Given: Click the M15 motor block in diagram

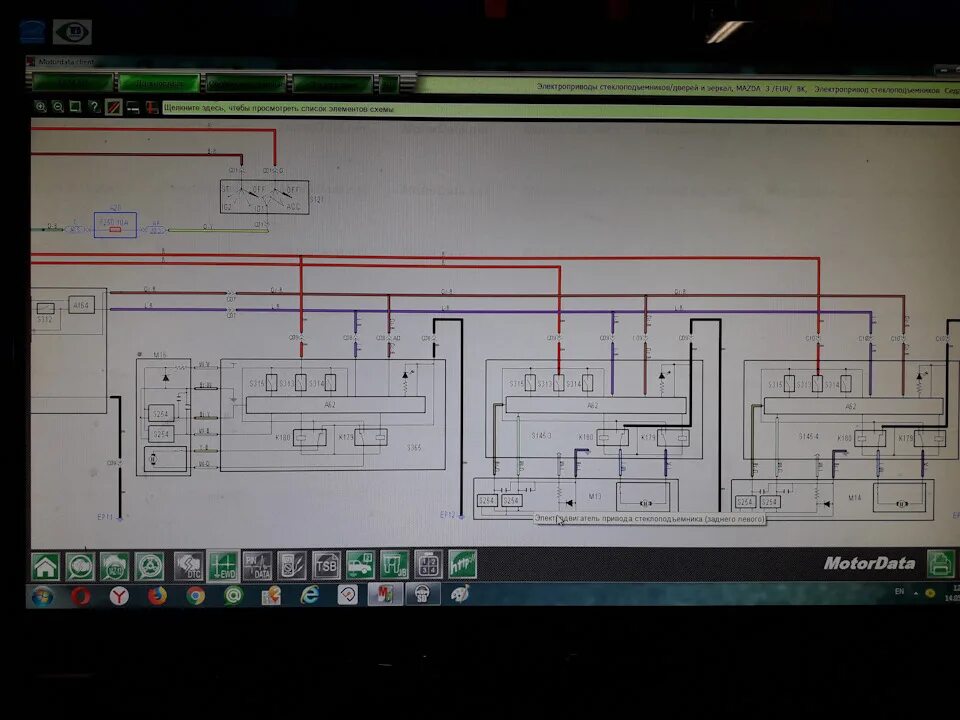Looking at the screenshot, I should pyautogui.click(x=163, y=418).
